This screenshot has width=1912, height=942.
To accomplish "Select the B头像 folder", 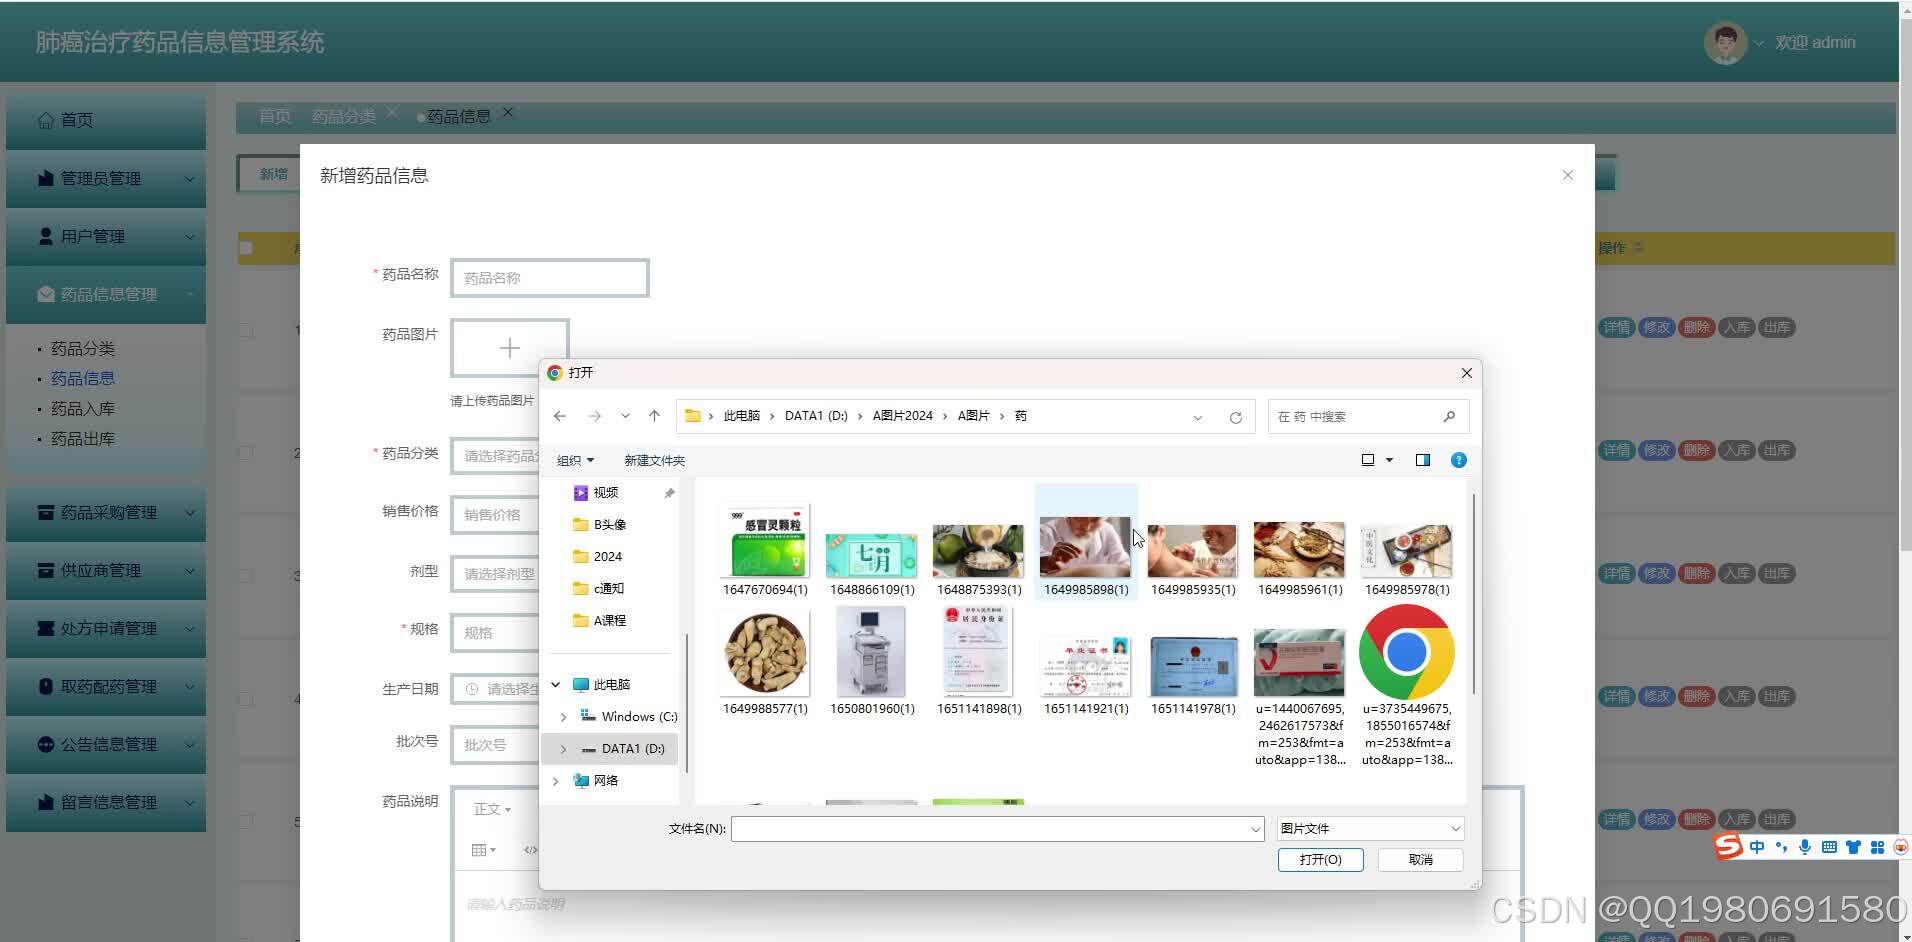I will point(610,524).
